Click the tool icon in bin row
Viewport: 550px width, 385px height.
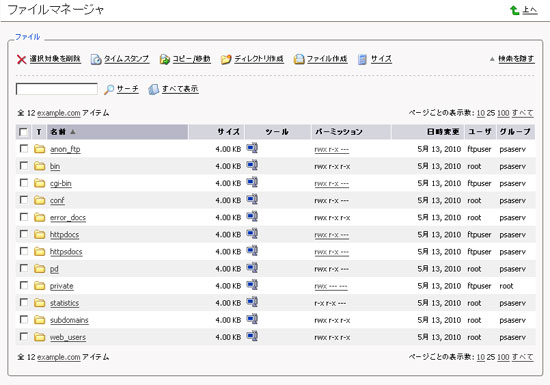[x=252, y=165]
